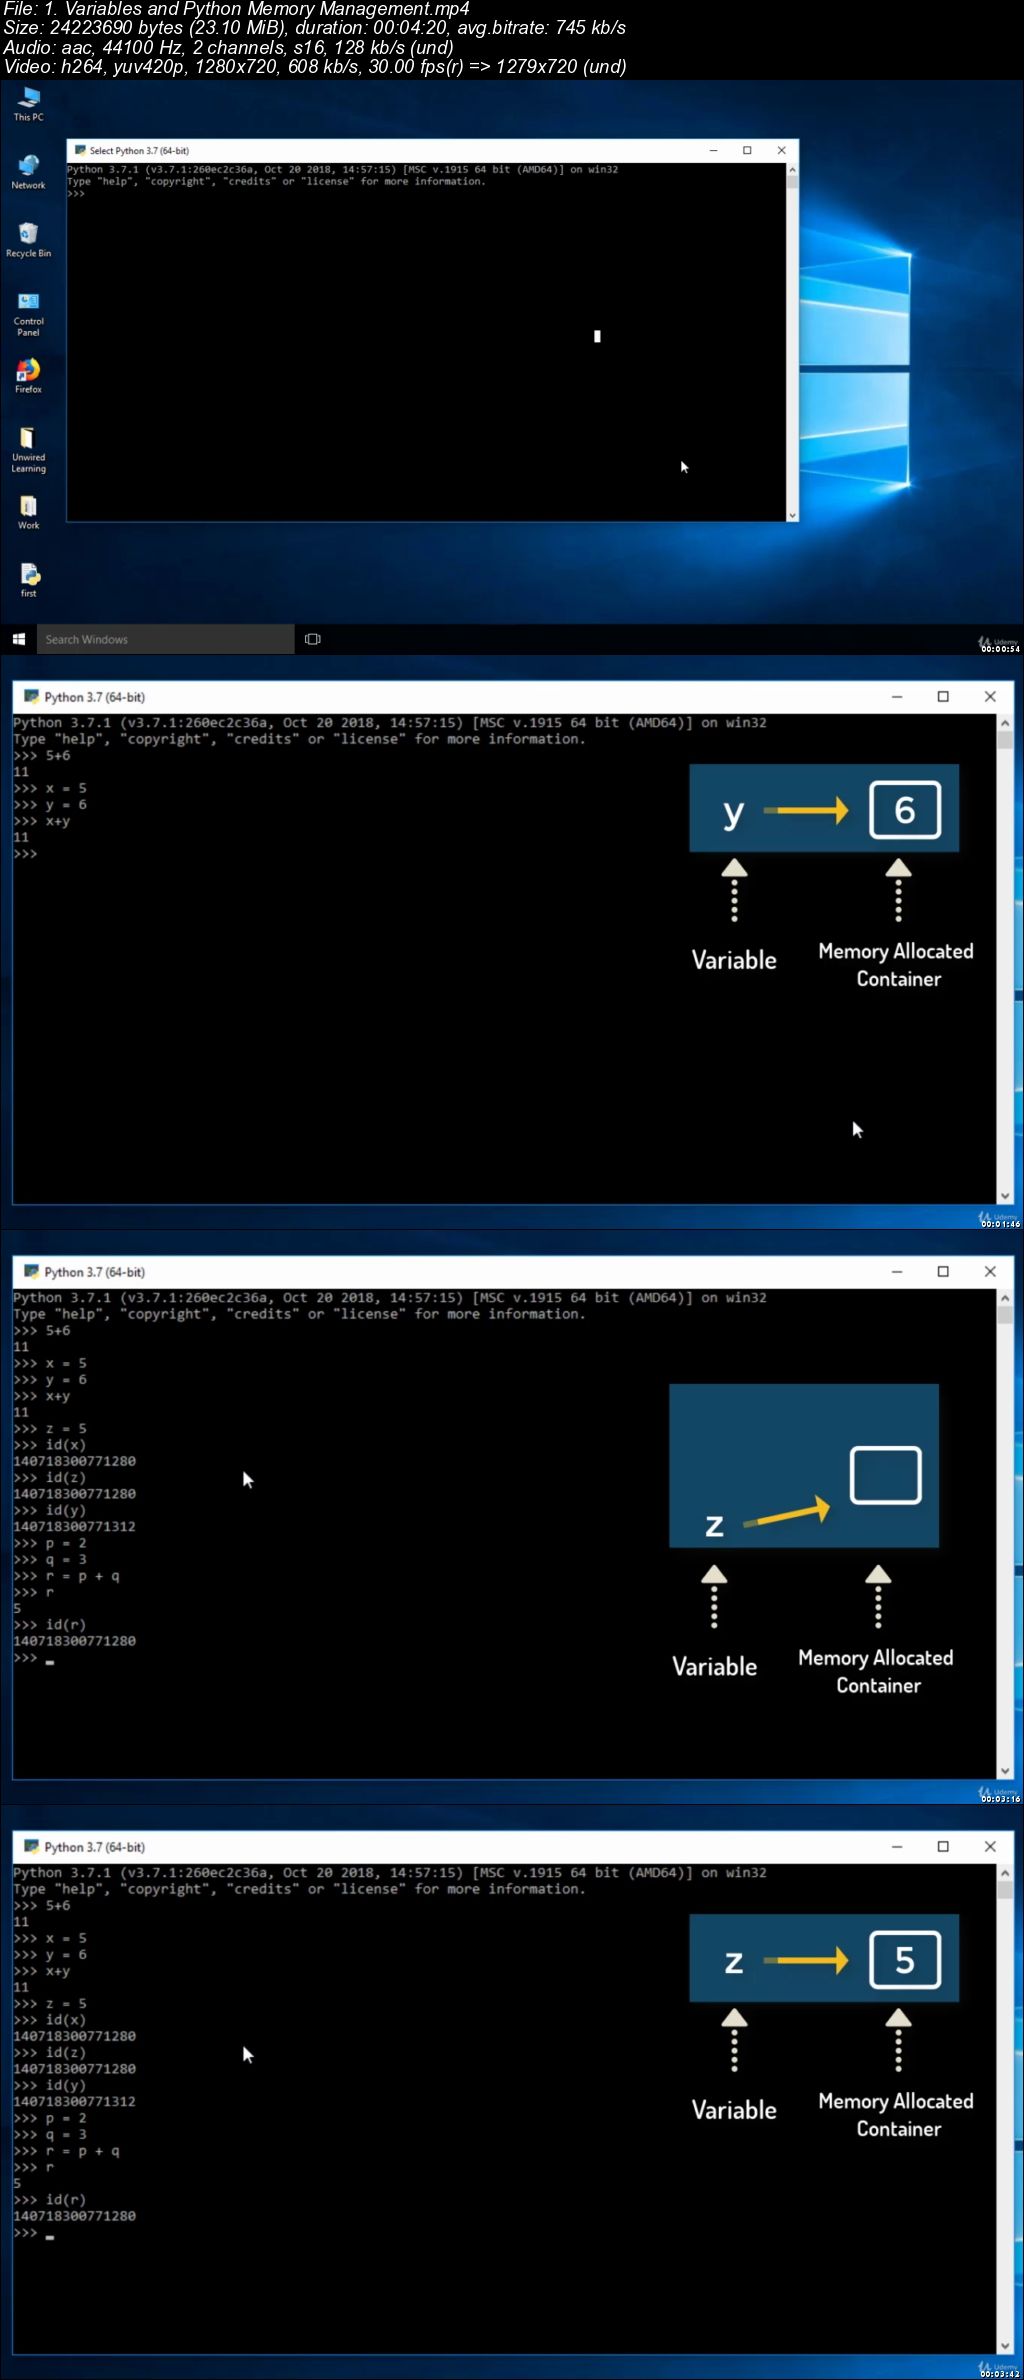The width and height of the screenshot is (1024, 2380).
Task: Click the Search Windows field in taskbar
Action: 165,639
